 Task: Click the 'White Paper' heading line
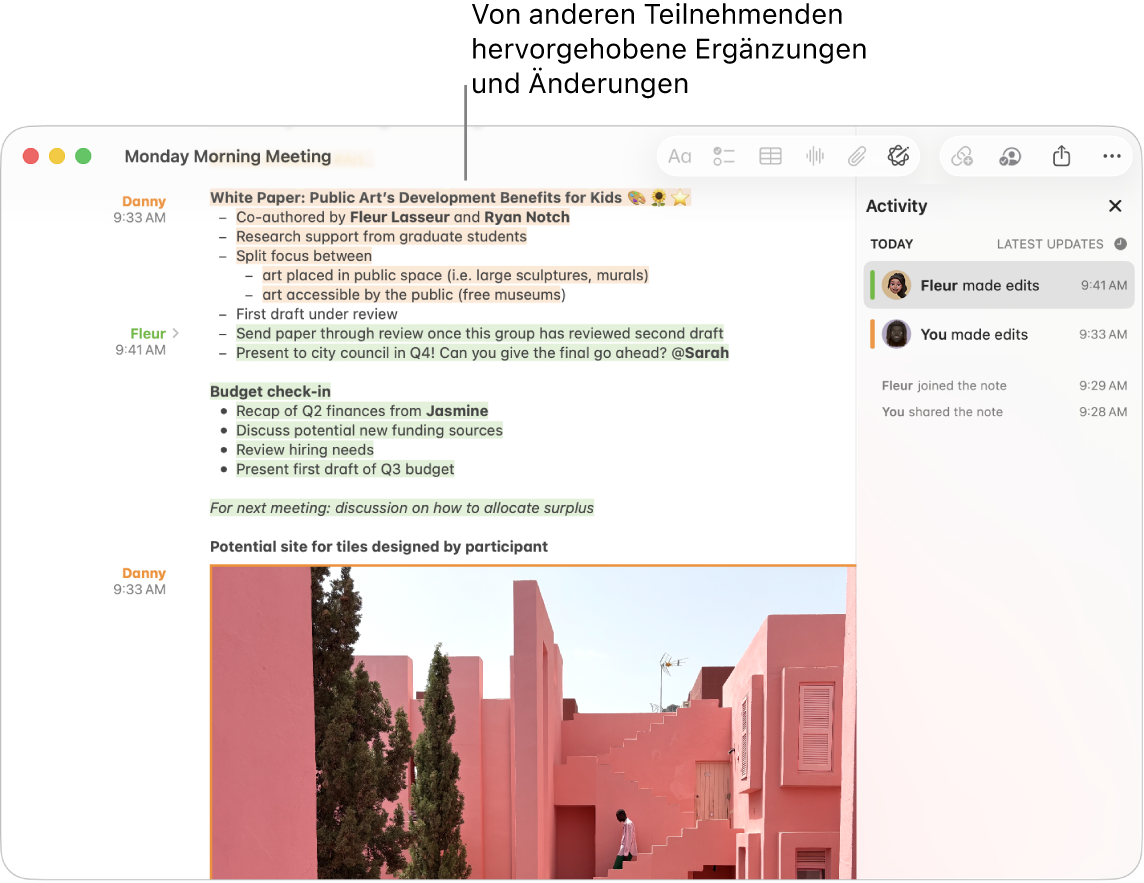449,198
